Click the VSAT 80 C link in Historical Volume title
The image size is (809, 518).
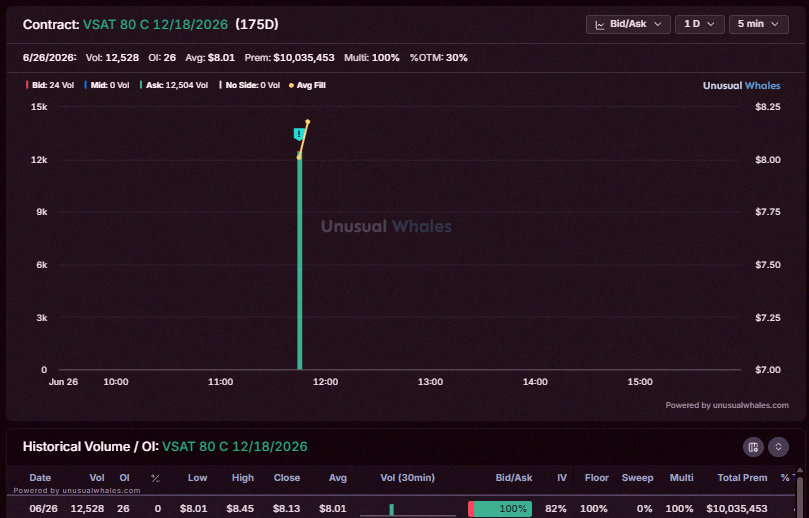click(235, 446)
